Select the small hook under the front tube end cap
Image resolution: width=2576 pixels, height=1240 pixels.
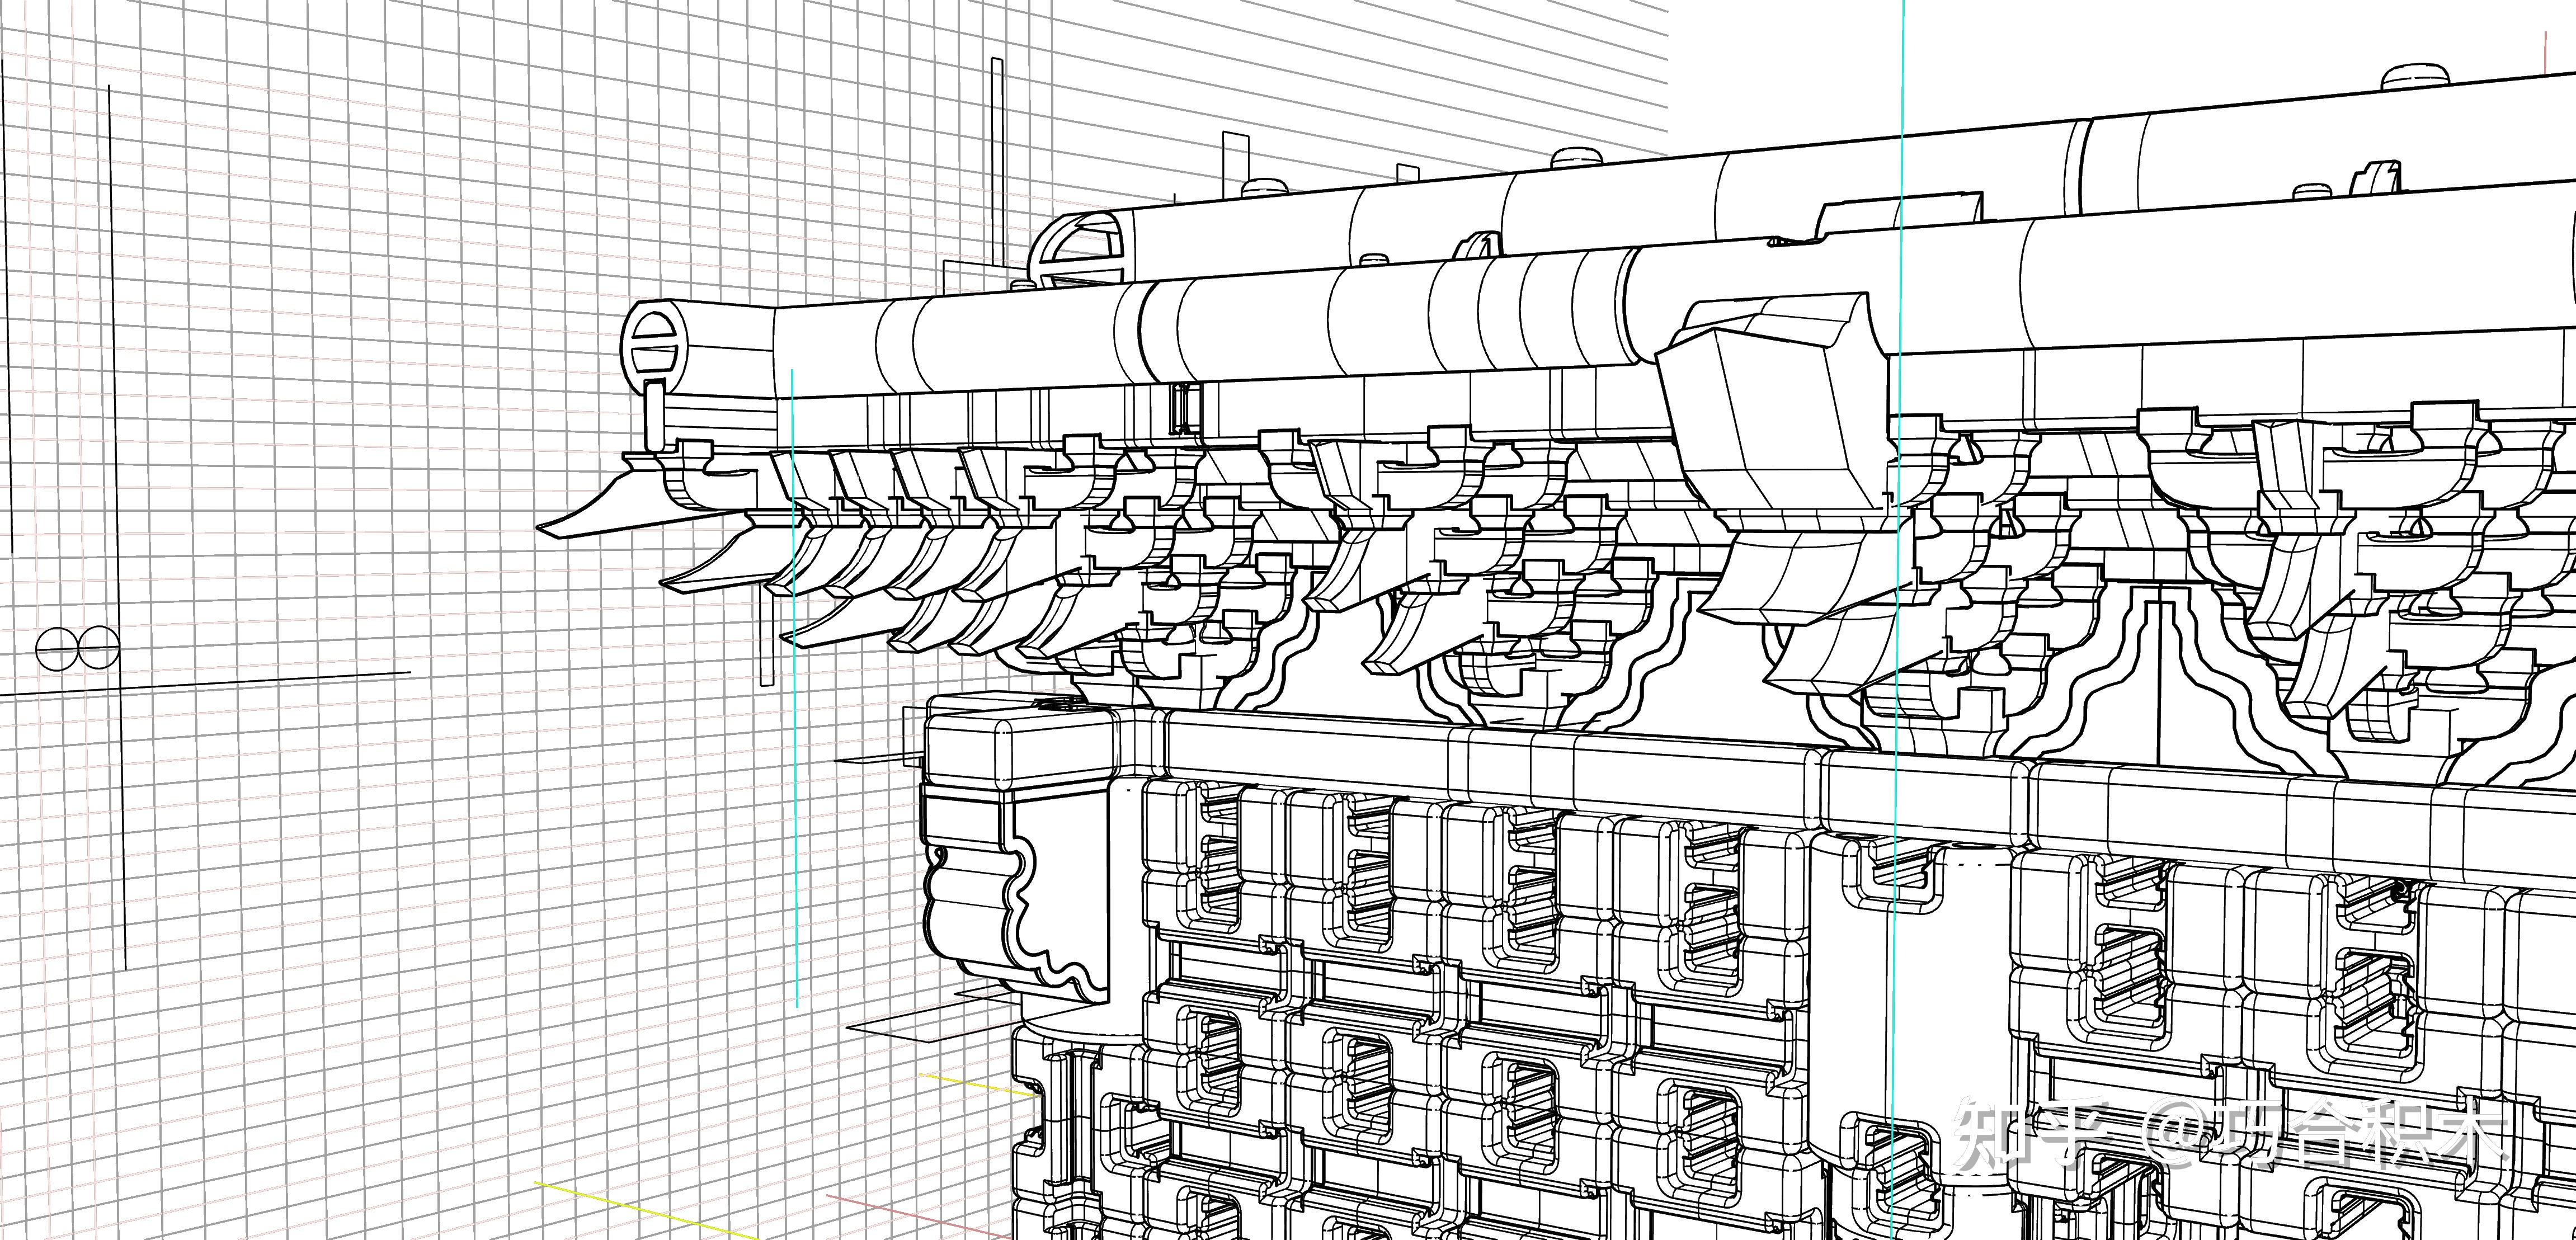click(655, 415)
